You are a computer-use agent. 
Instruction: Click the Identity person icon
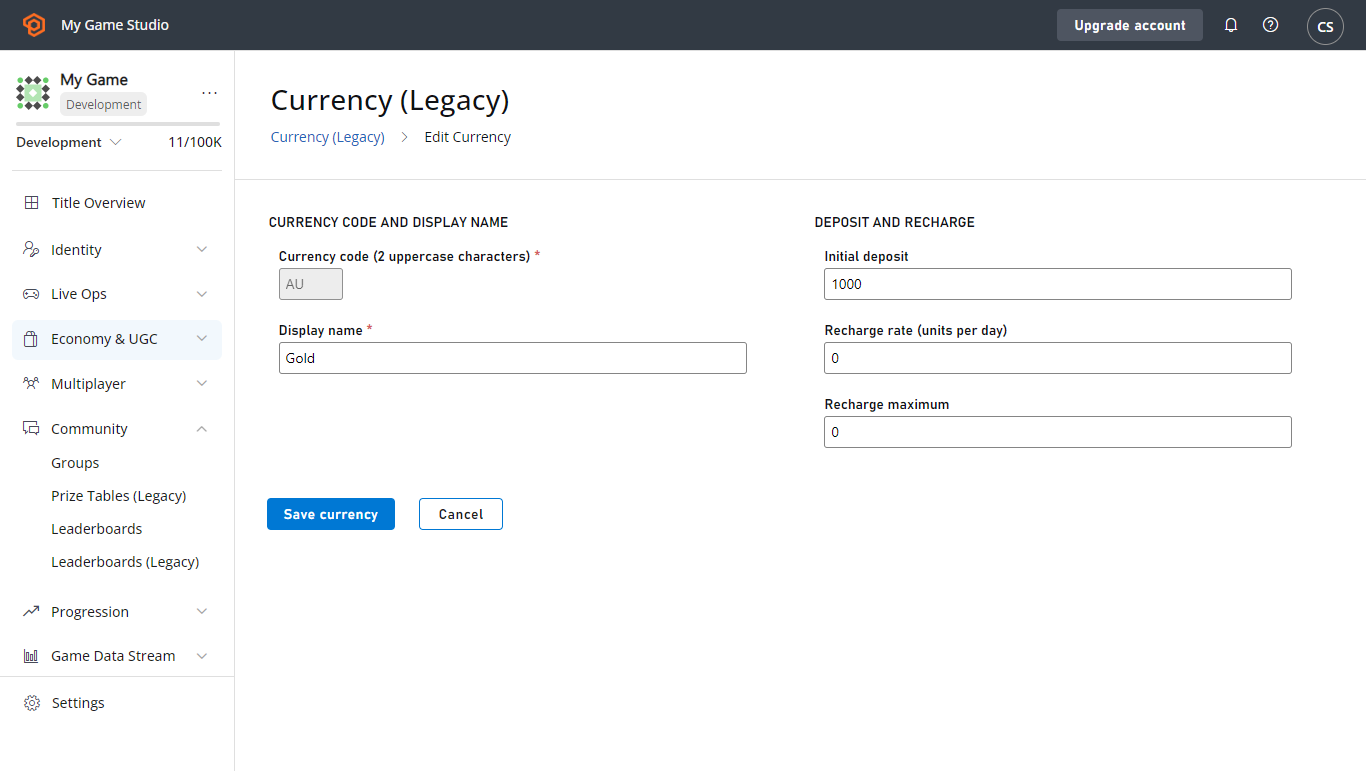pyautogui.click(x=31, y=249)
